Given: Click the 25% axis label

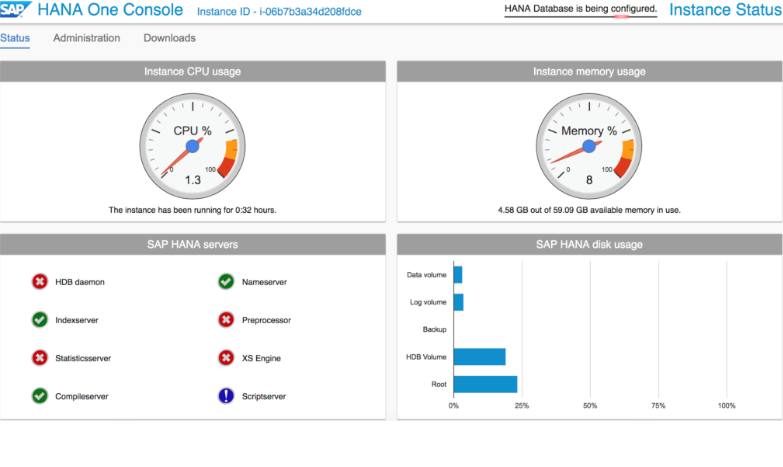Looking at the screenshot, I should click(522, 406).
